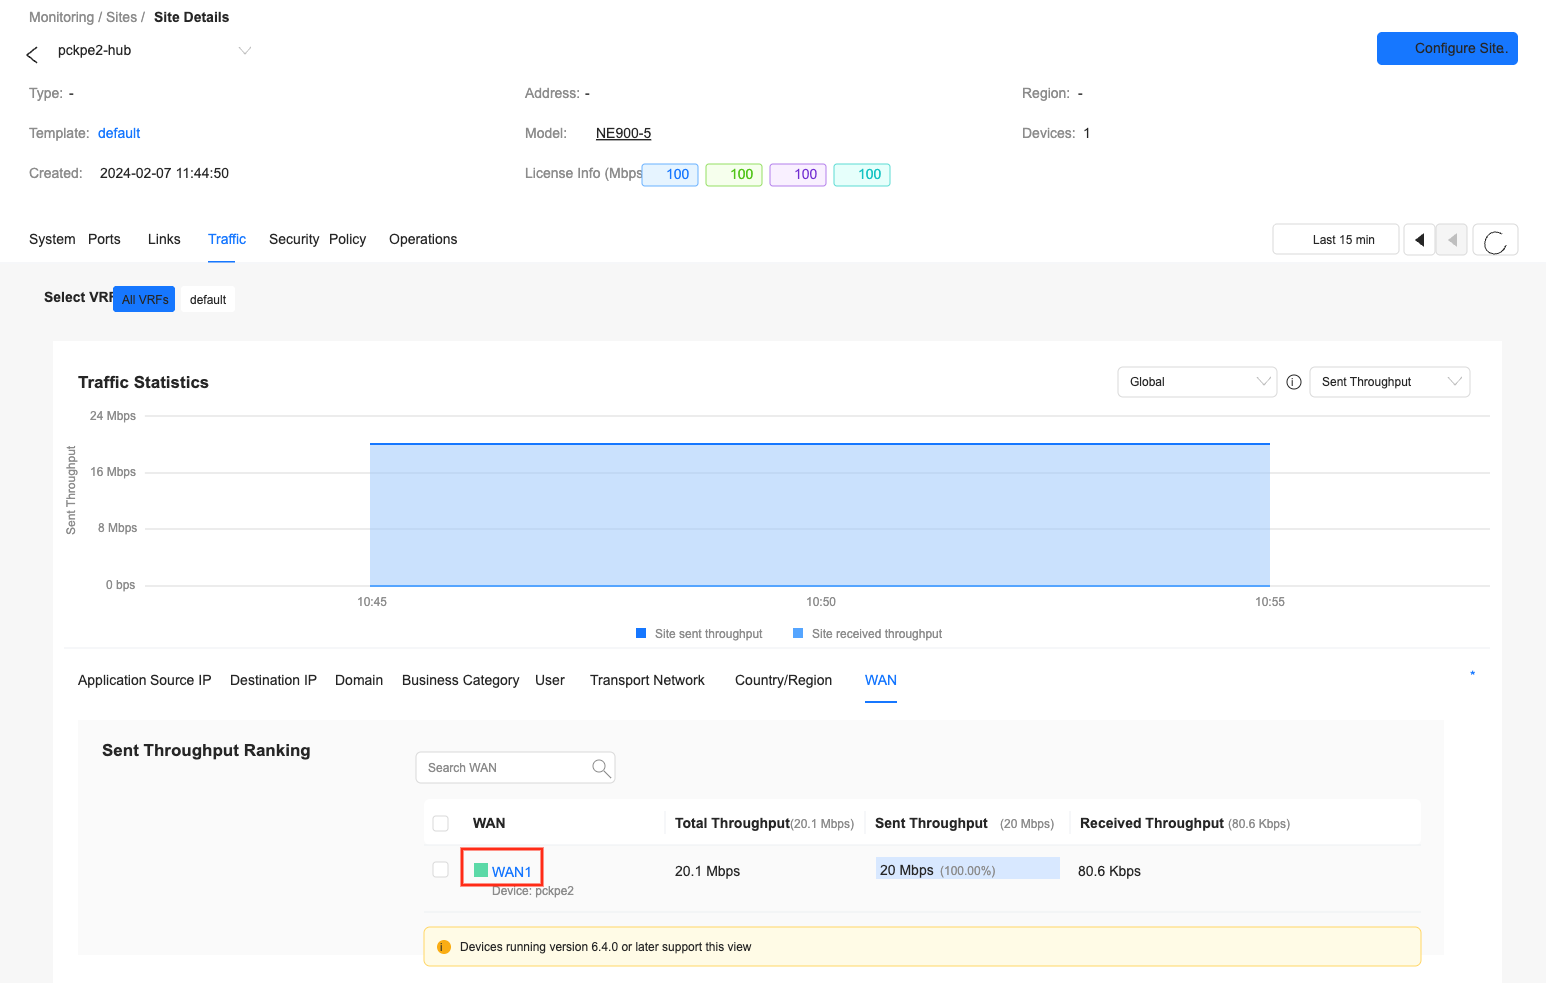Viewport: 1546px width, 983px height.
Task: Click the Configure Site button
Action: click(1447, 48)
